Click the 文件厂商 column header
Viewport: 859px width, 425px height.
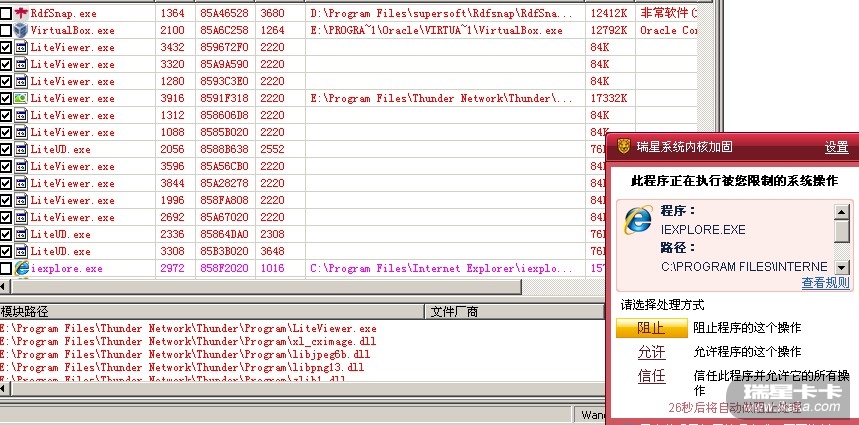515,312
